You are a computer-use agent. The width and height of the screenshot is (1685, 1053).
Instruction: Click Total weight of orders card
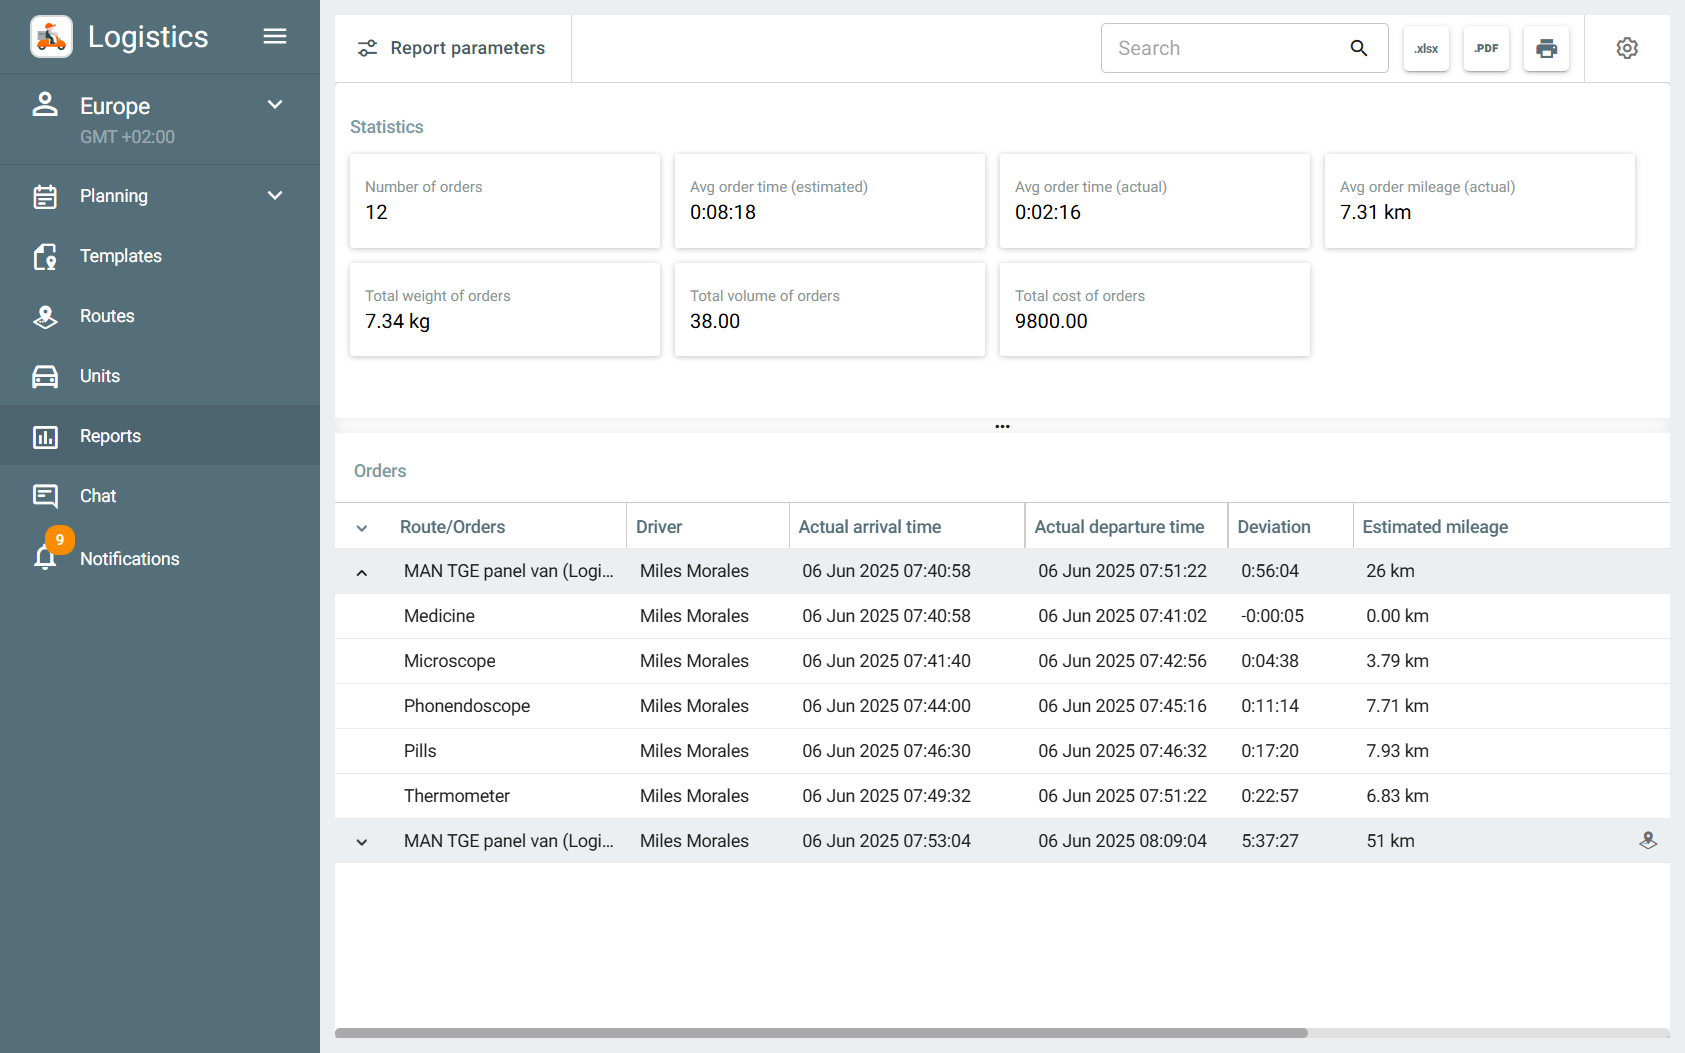click(x=505, y=310)
